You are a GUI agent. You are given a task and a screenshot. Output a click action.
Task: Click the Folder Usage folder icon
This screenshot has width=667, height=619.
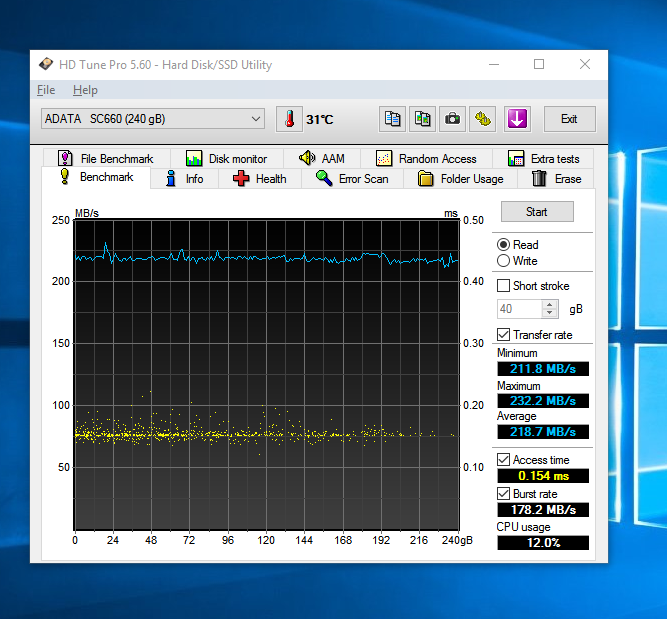(425, 179)
